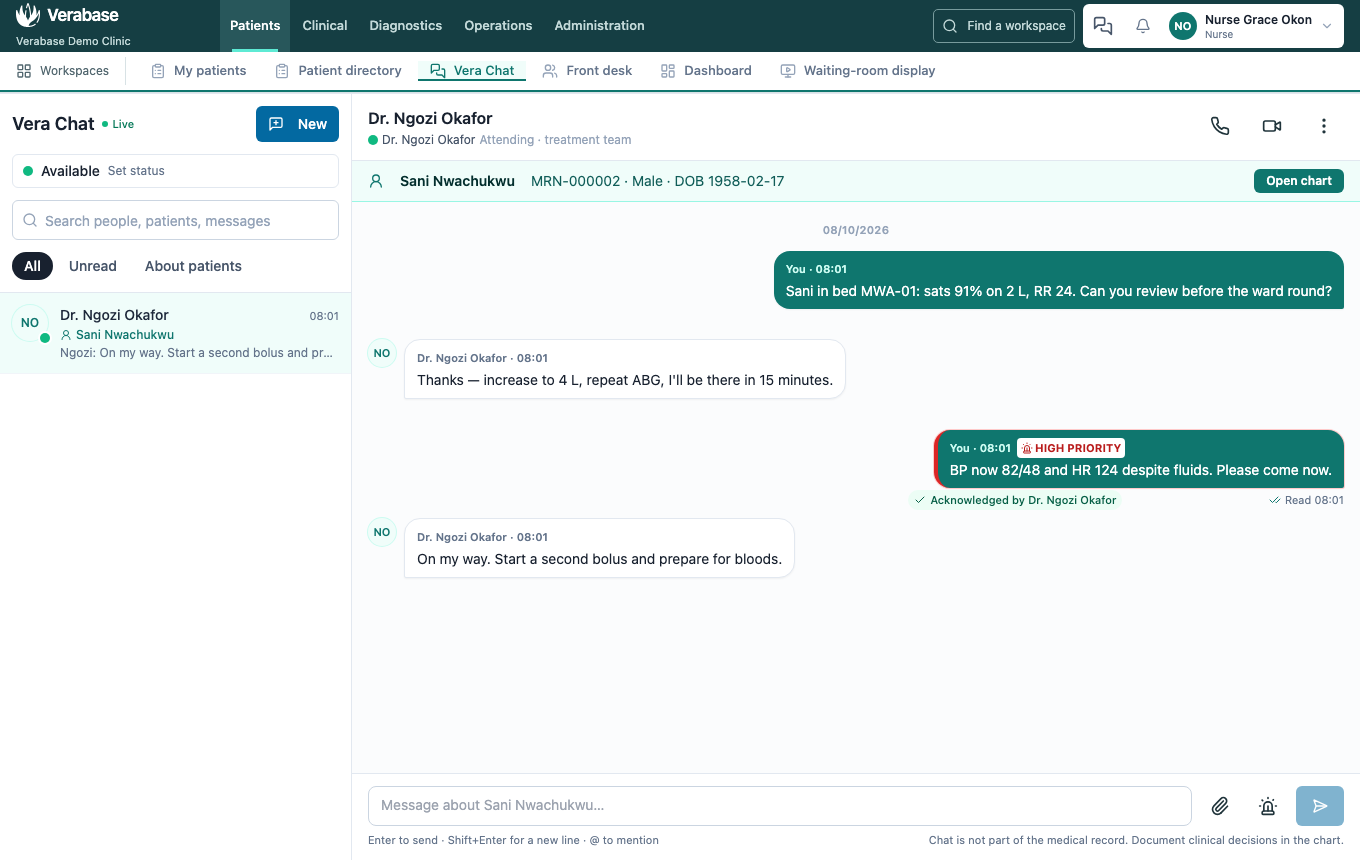
Task: Click the patient person icon beside Sani Nwachukwu banner
Action: (x=377, y=181)
